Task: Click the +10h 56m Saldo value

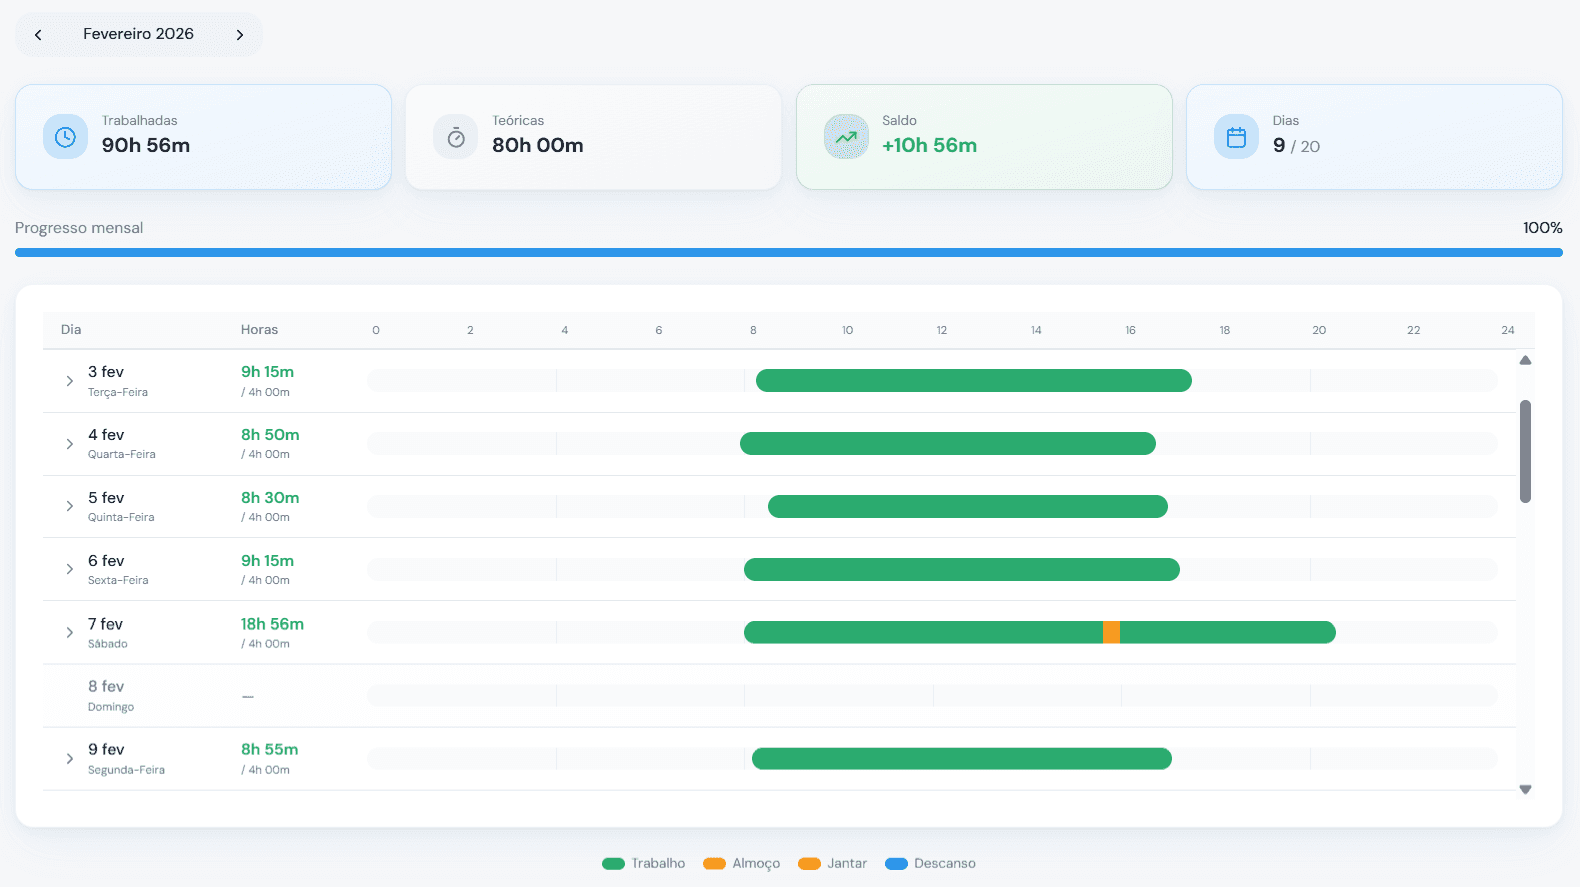Action: click(929, 145)
